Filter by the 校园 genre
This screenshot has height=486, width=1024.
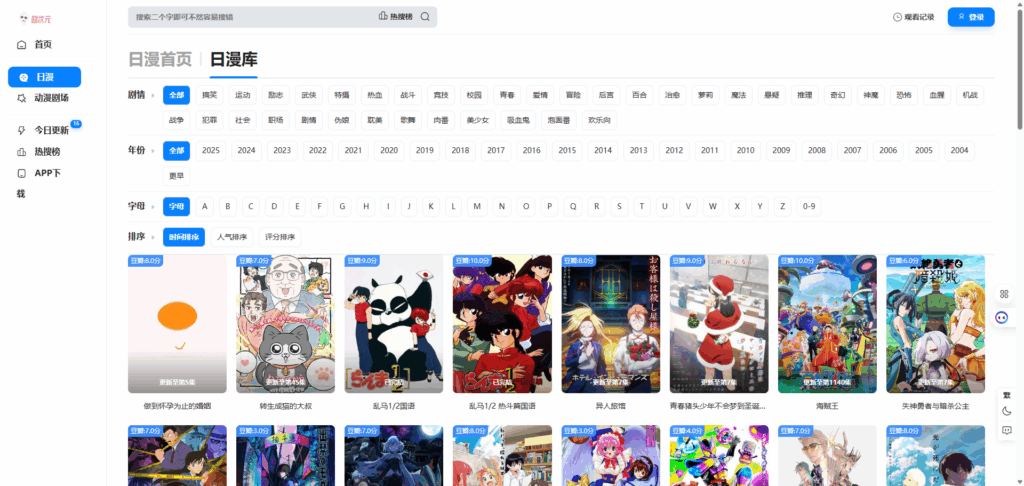pyautogui.click(x=474, y=95)
